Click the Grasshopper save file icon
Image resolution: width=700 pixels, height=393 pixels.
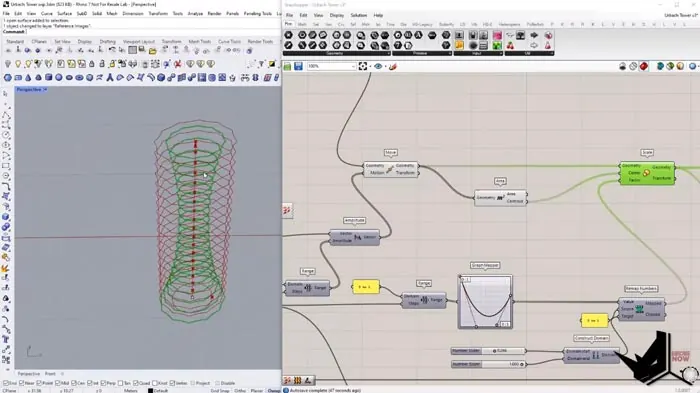tap(298, 67)
